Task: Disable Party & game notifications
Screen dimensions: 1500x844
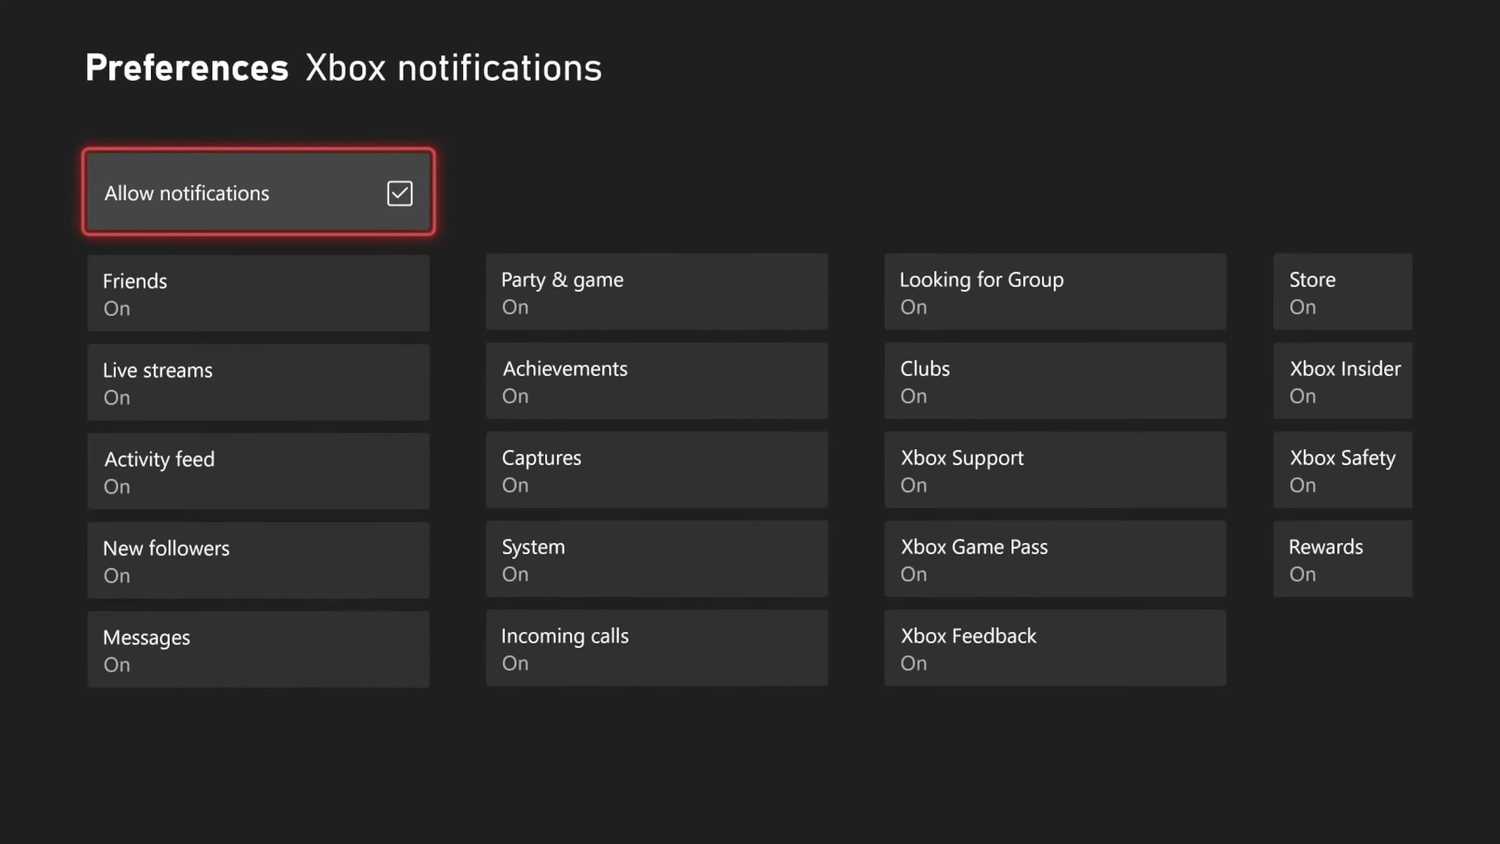Action: coord(656,291)
